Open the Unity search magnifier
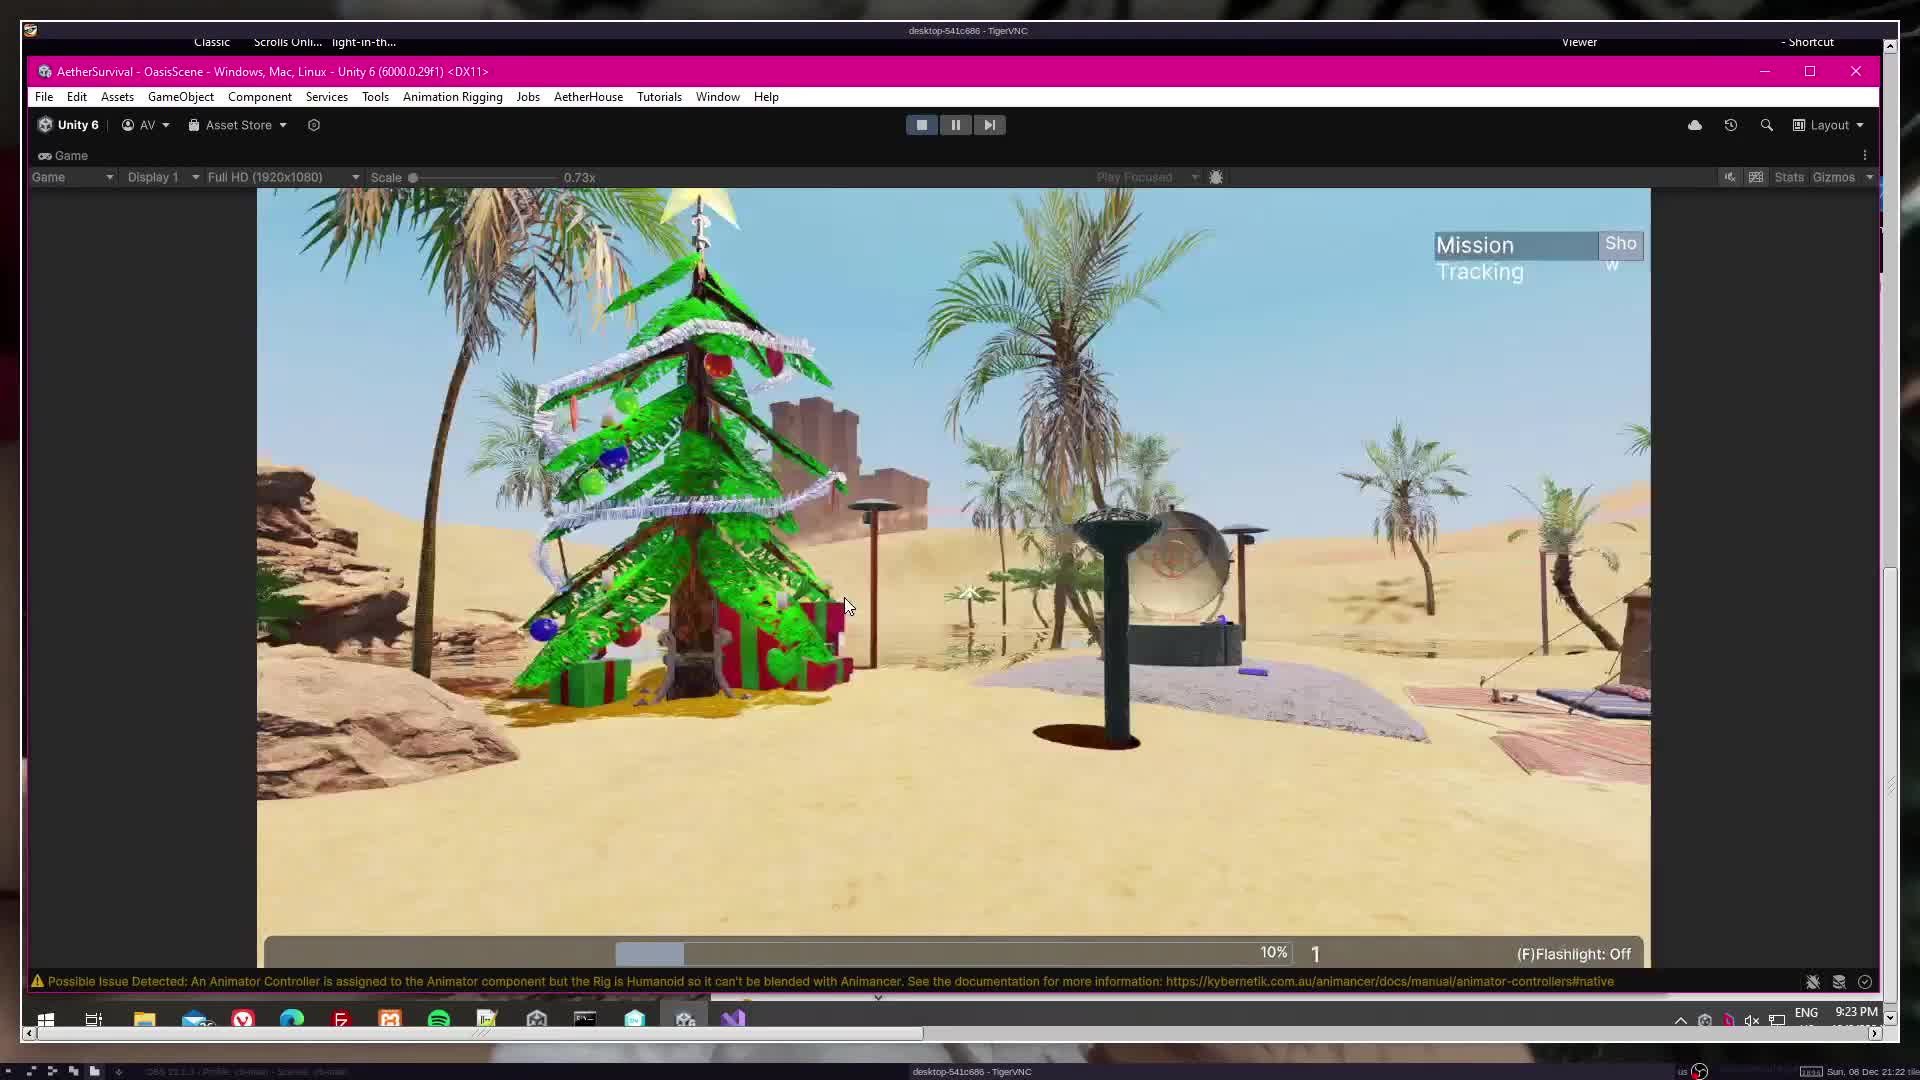Image resolution: width=1920 pixels, height=1080 pixels. (1767, 125)
